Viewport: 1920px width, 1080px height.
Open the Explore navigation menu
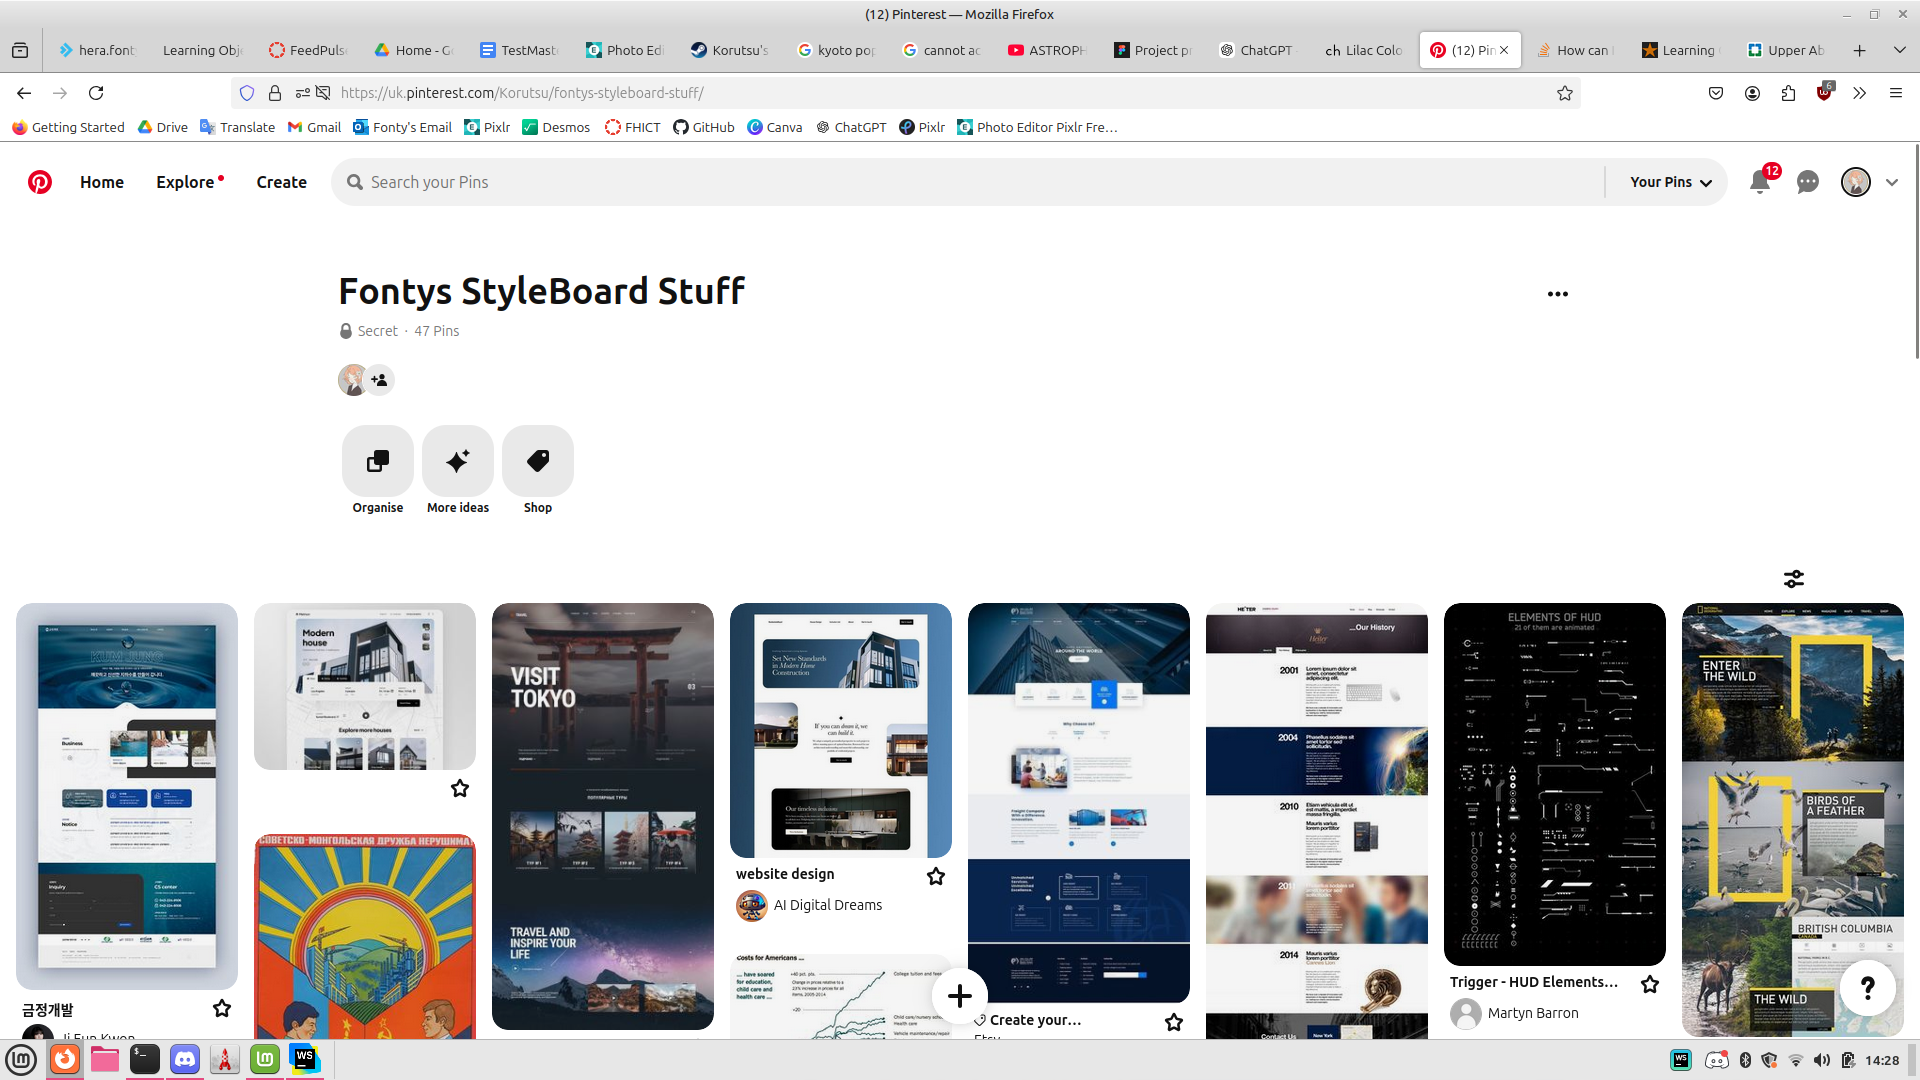(x=186, y=182)
